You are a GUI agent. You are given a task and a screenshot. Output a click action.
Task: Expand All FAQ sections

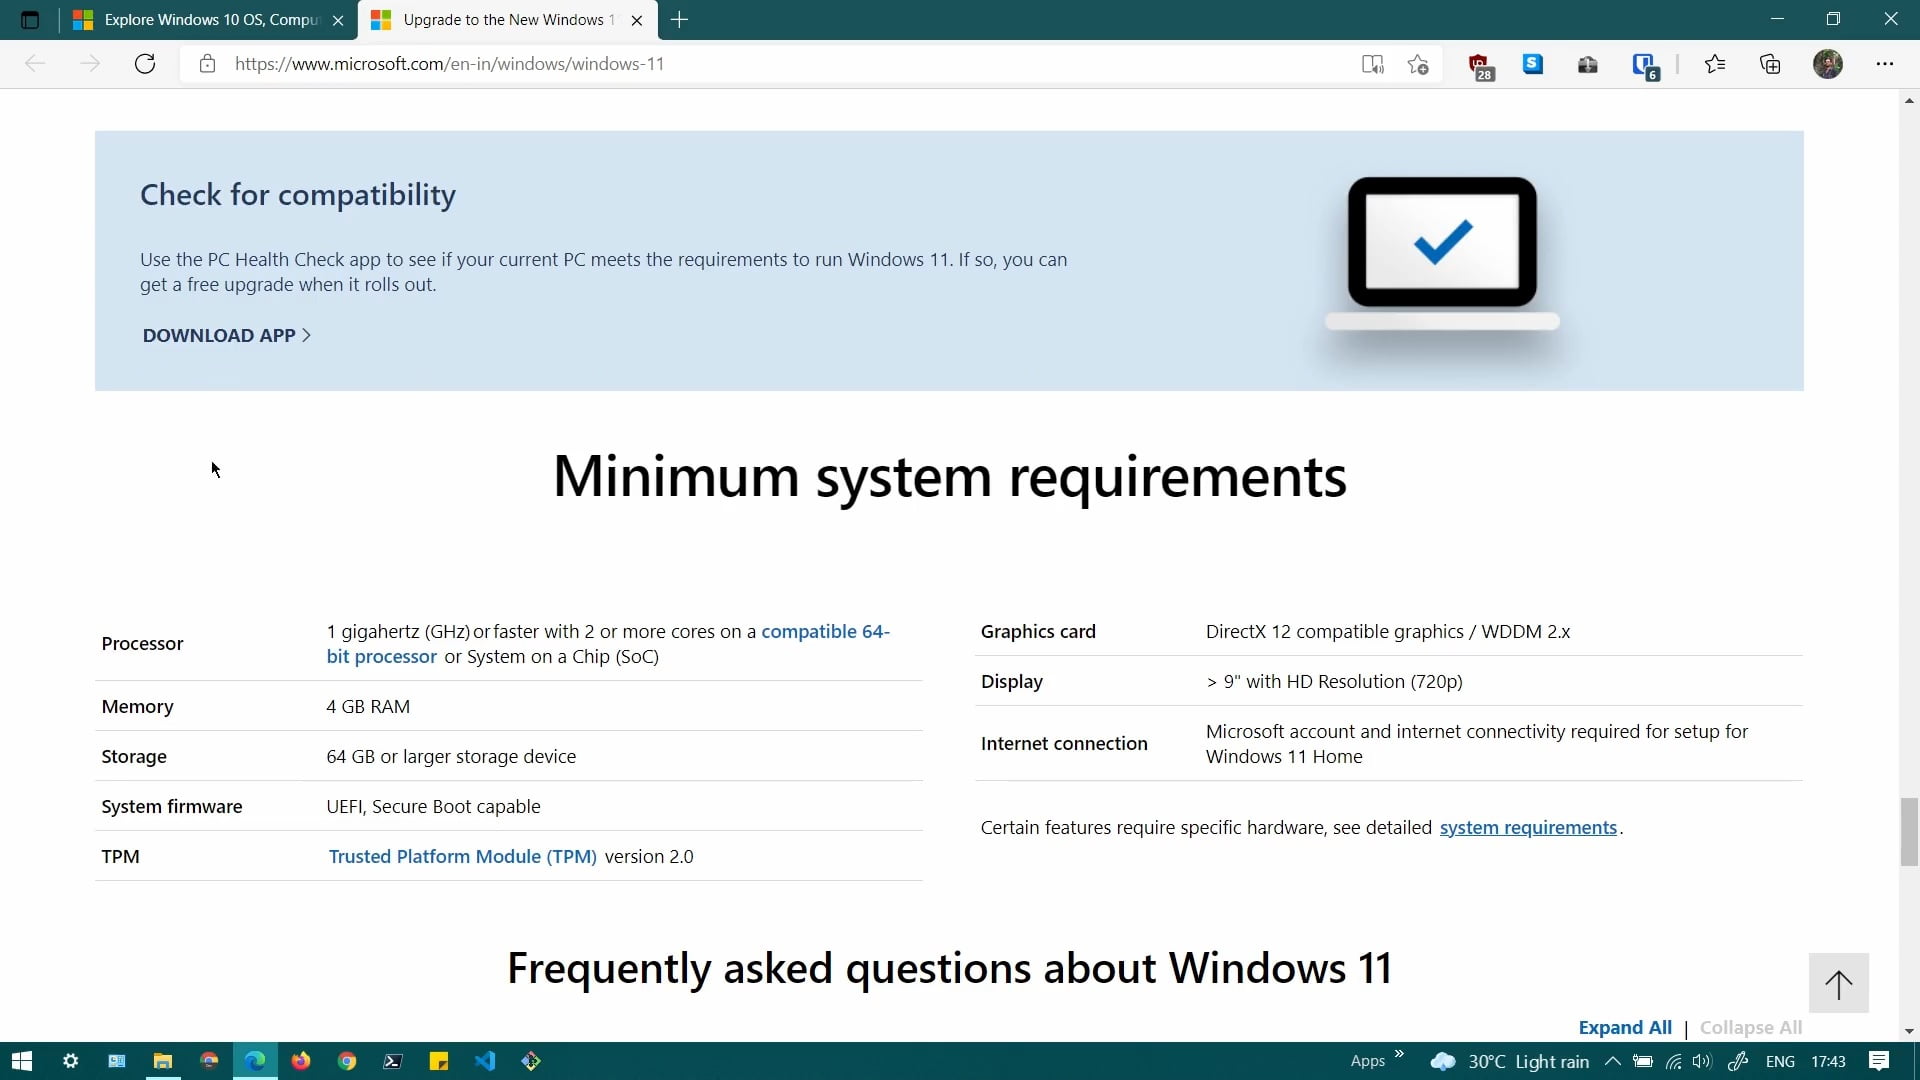point(1625,1027)
